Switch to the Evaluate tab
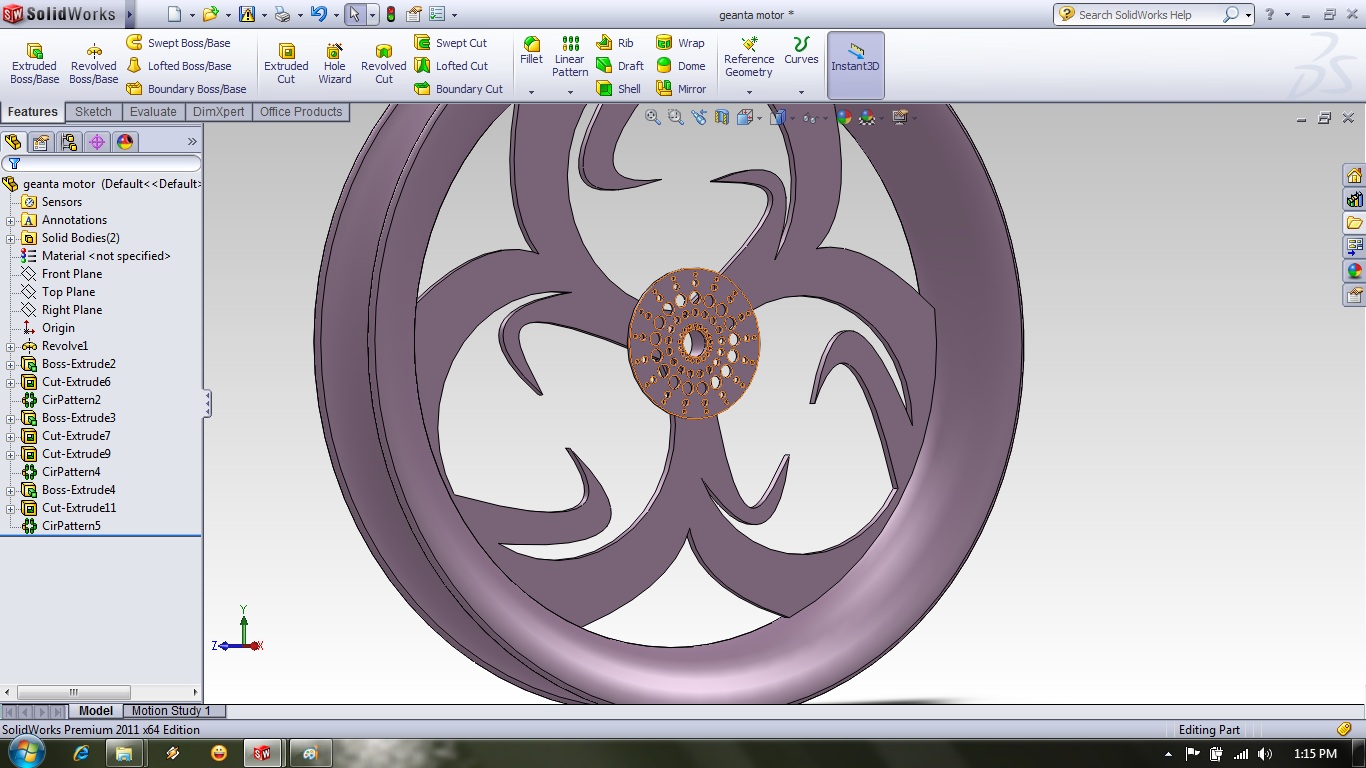The height and width of the screenshot is (768, 1366). [x=153, y=112]
